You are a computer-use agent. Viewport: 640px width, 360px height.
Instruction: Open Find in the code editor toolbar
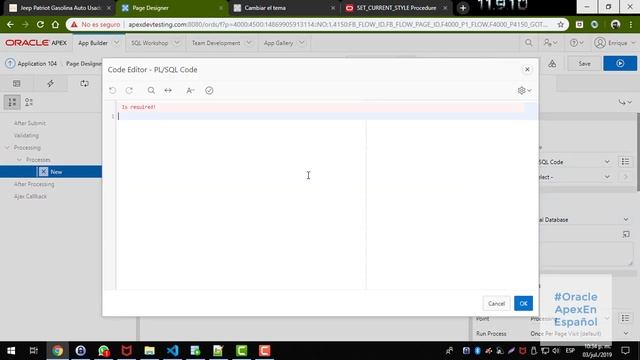pyautogui.click(x=151, y=90)
